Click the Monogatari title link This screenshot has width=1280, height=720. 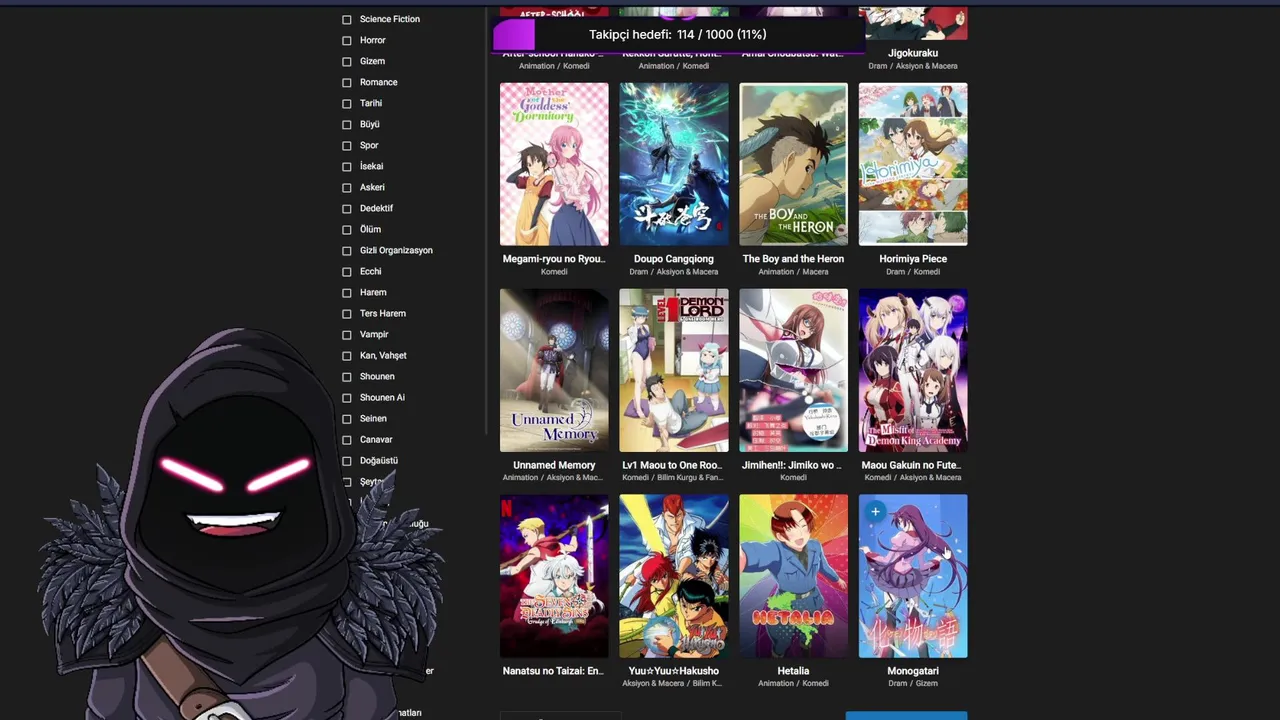pos(913,671)
